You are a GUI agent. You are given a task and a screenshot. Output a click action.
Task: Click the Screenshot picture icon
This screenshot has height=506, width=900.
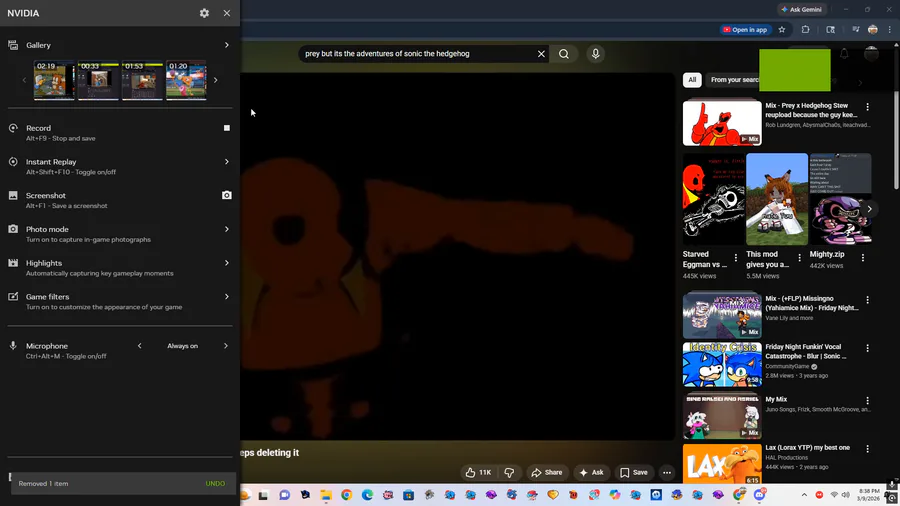coord(13,196)
